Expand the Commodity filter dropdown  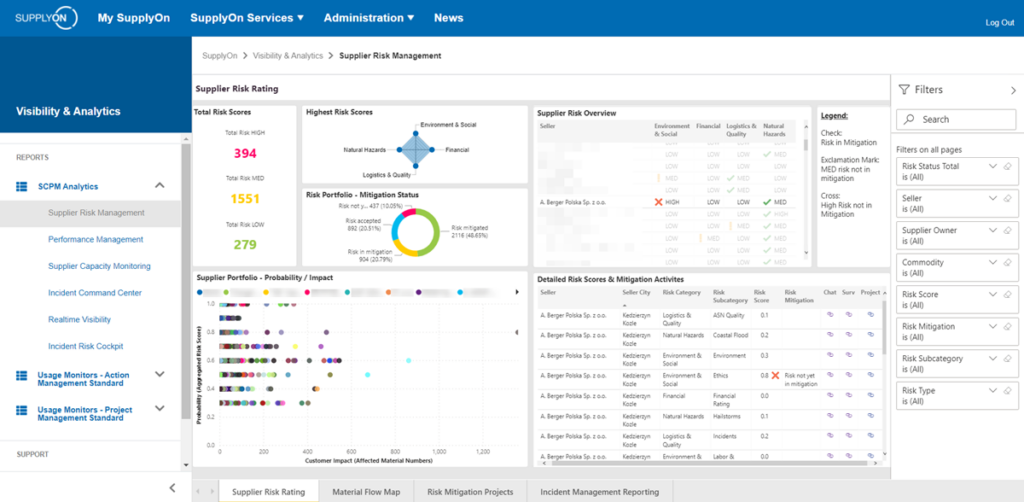click(x=992, y=262)
